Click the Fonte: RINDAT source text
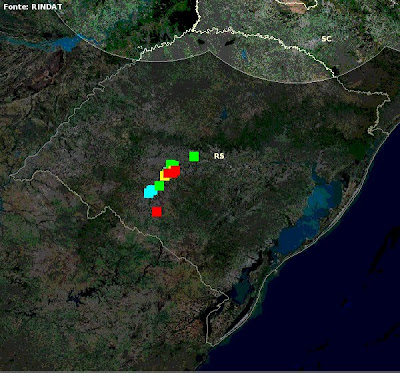 33,6
